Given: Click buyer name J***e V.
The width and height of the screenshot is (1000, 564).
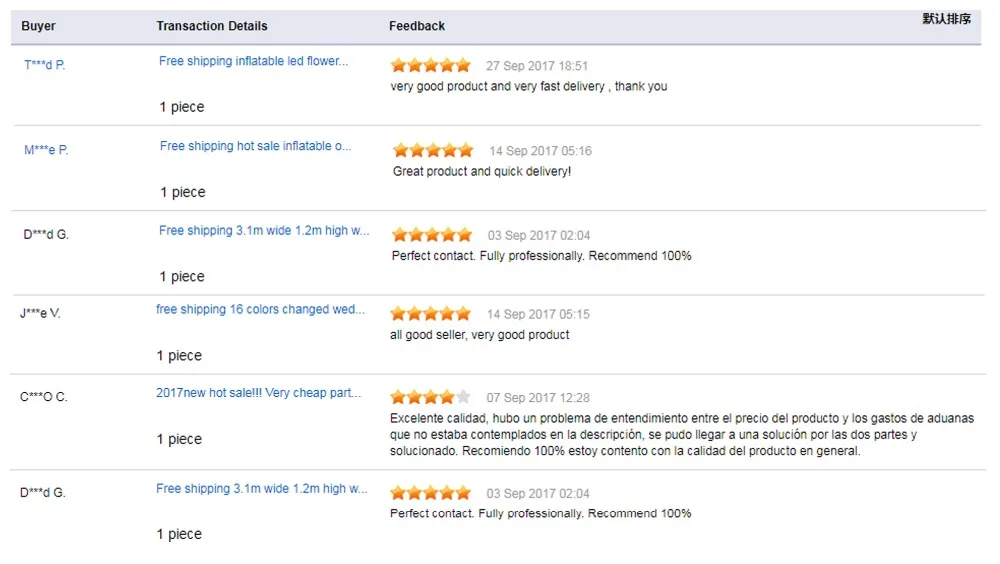Looking at the screenshot, I should click(40, 313).
